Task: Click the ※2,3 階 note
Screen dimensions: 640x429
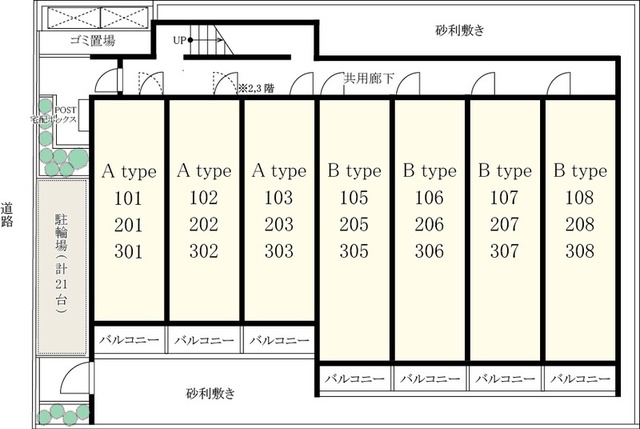Action: (257, 88)
